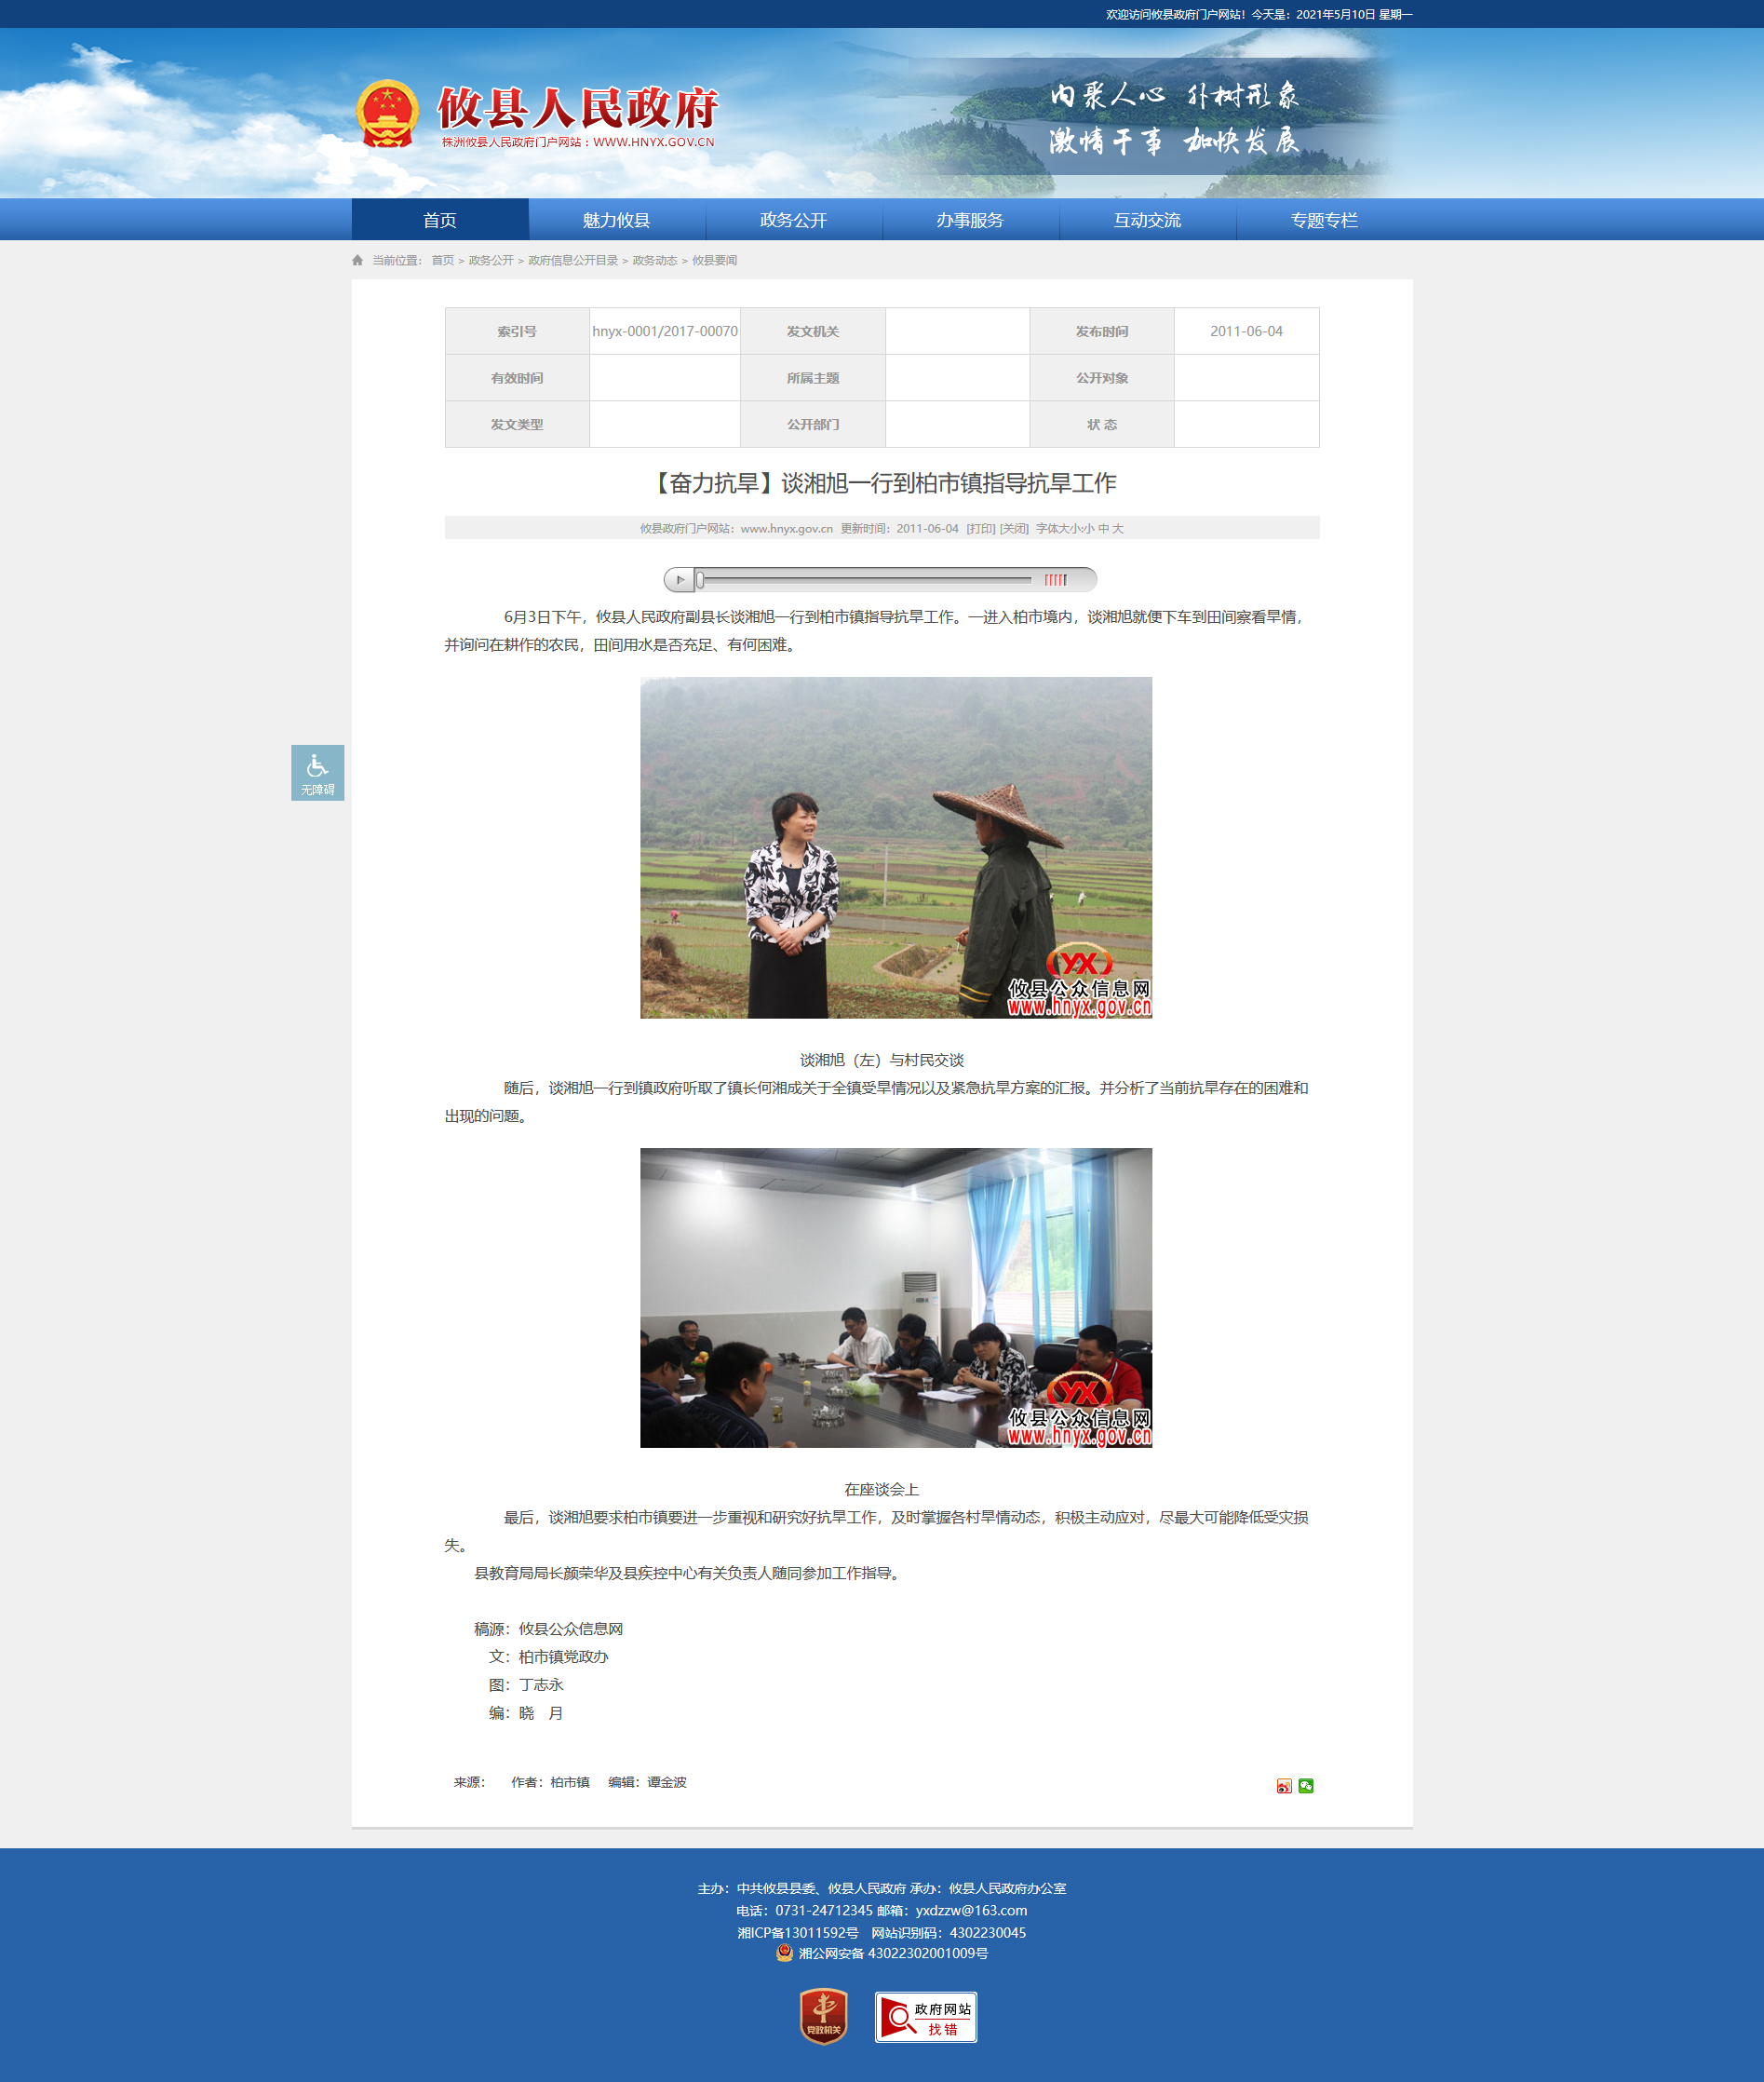Open the 政府网站找错 error report badge

coord(926,2017)
